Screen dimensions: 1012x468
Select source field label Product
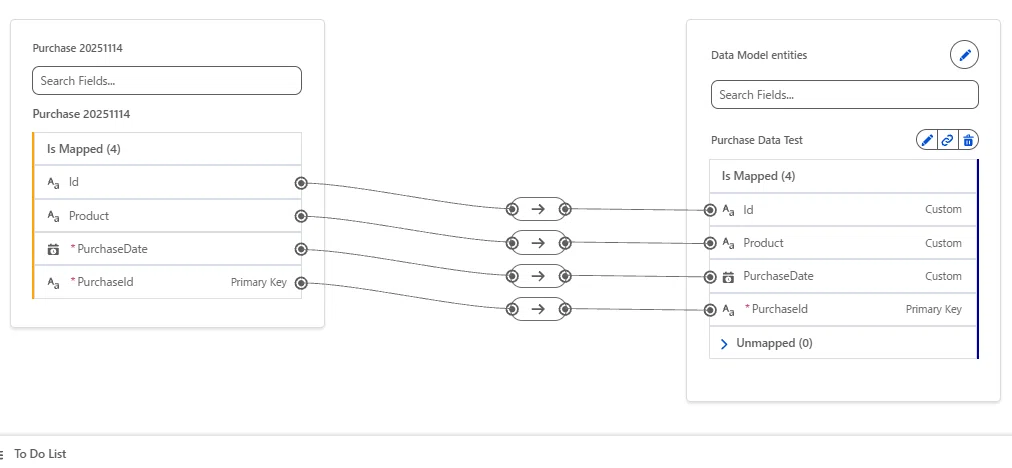[x=89, y=216]
